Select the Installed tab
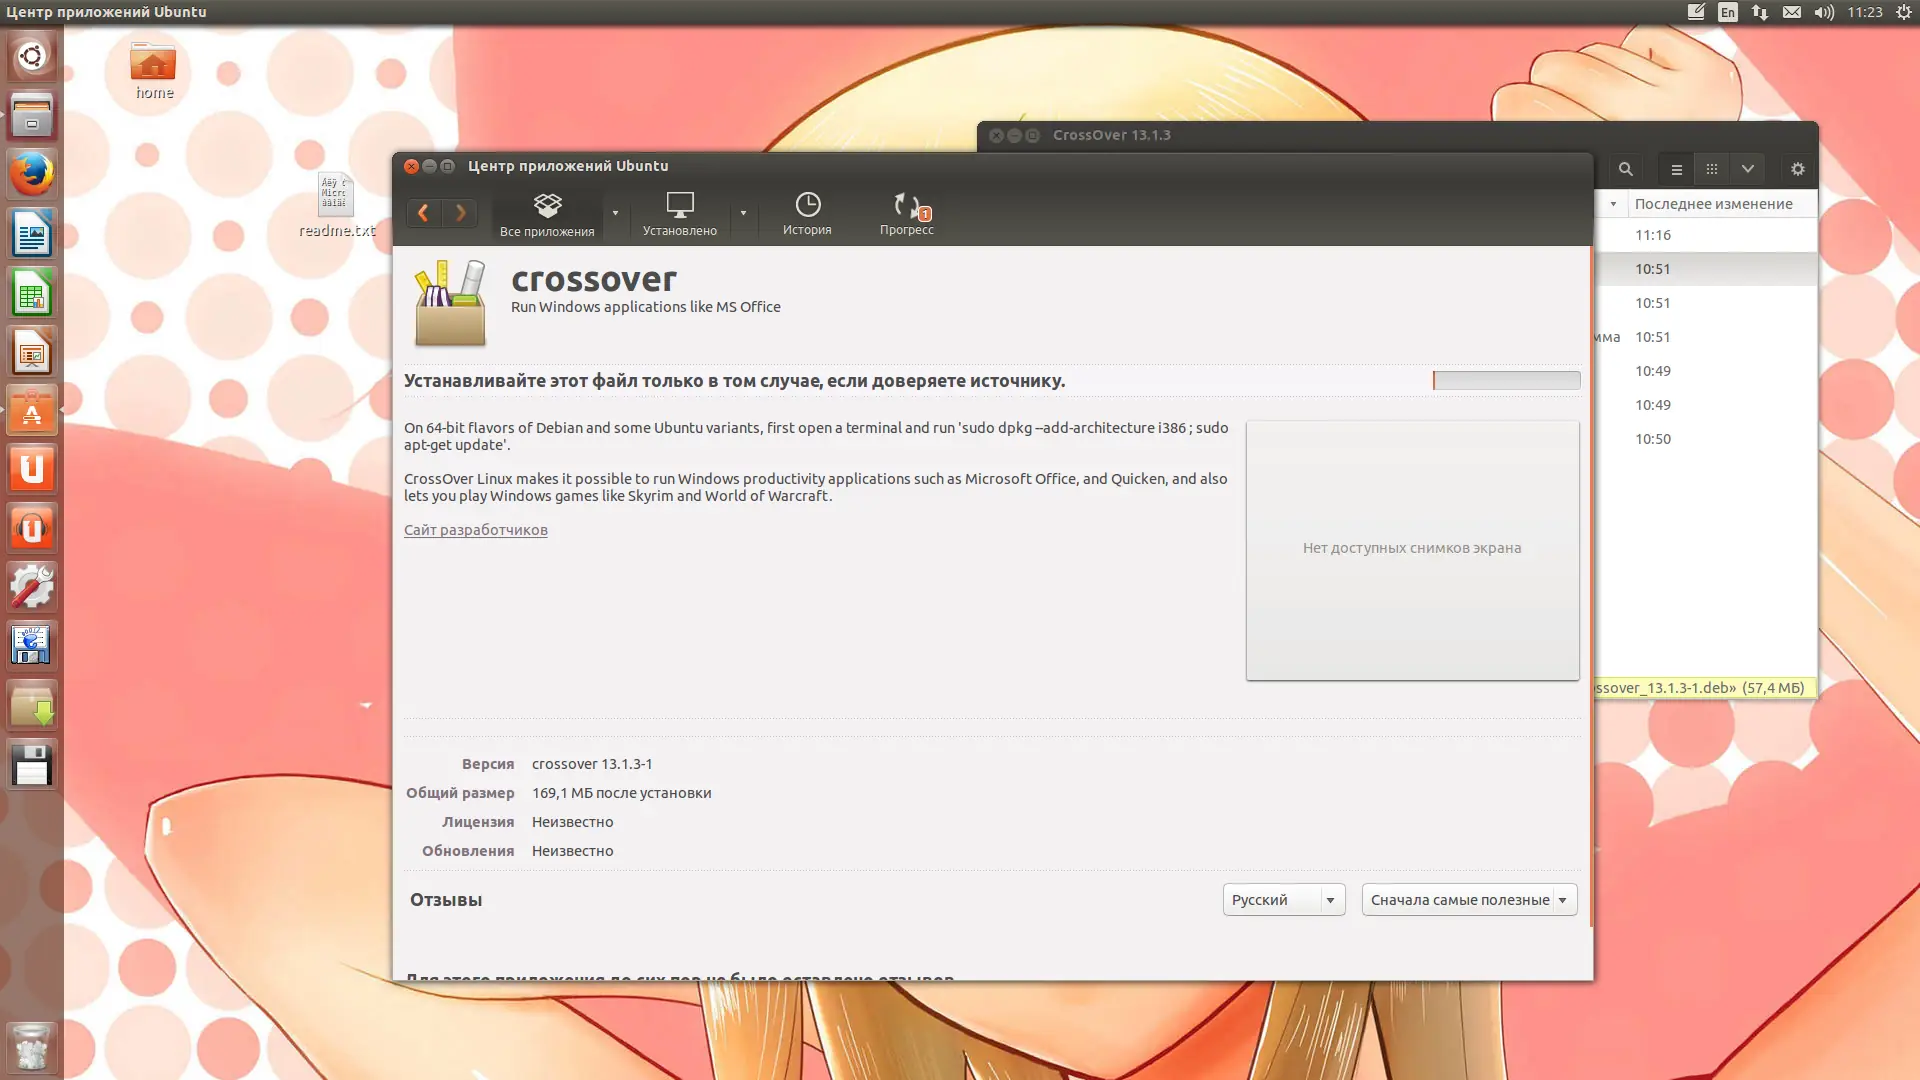The image size is (1920, 1080). point(679,213)
